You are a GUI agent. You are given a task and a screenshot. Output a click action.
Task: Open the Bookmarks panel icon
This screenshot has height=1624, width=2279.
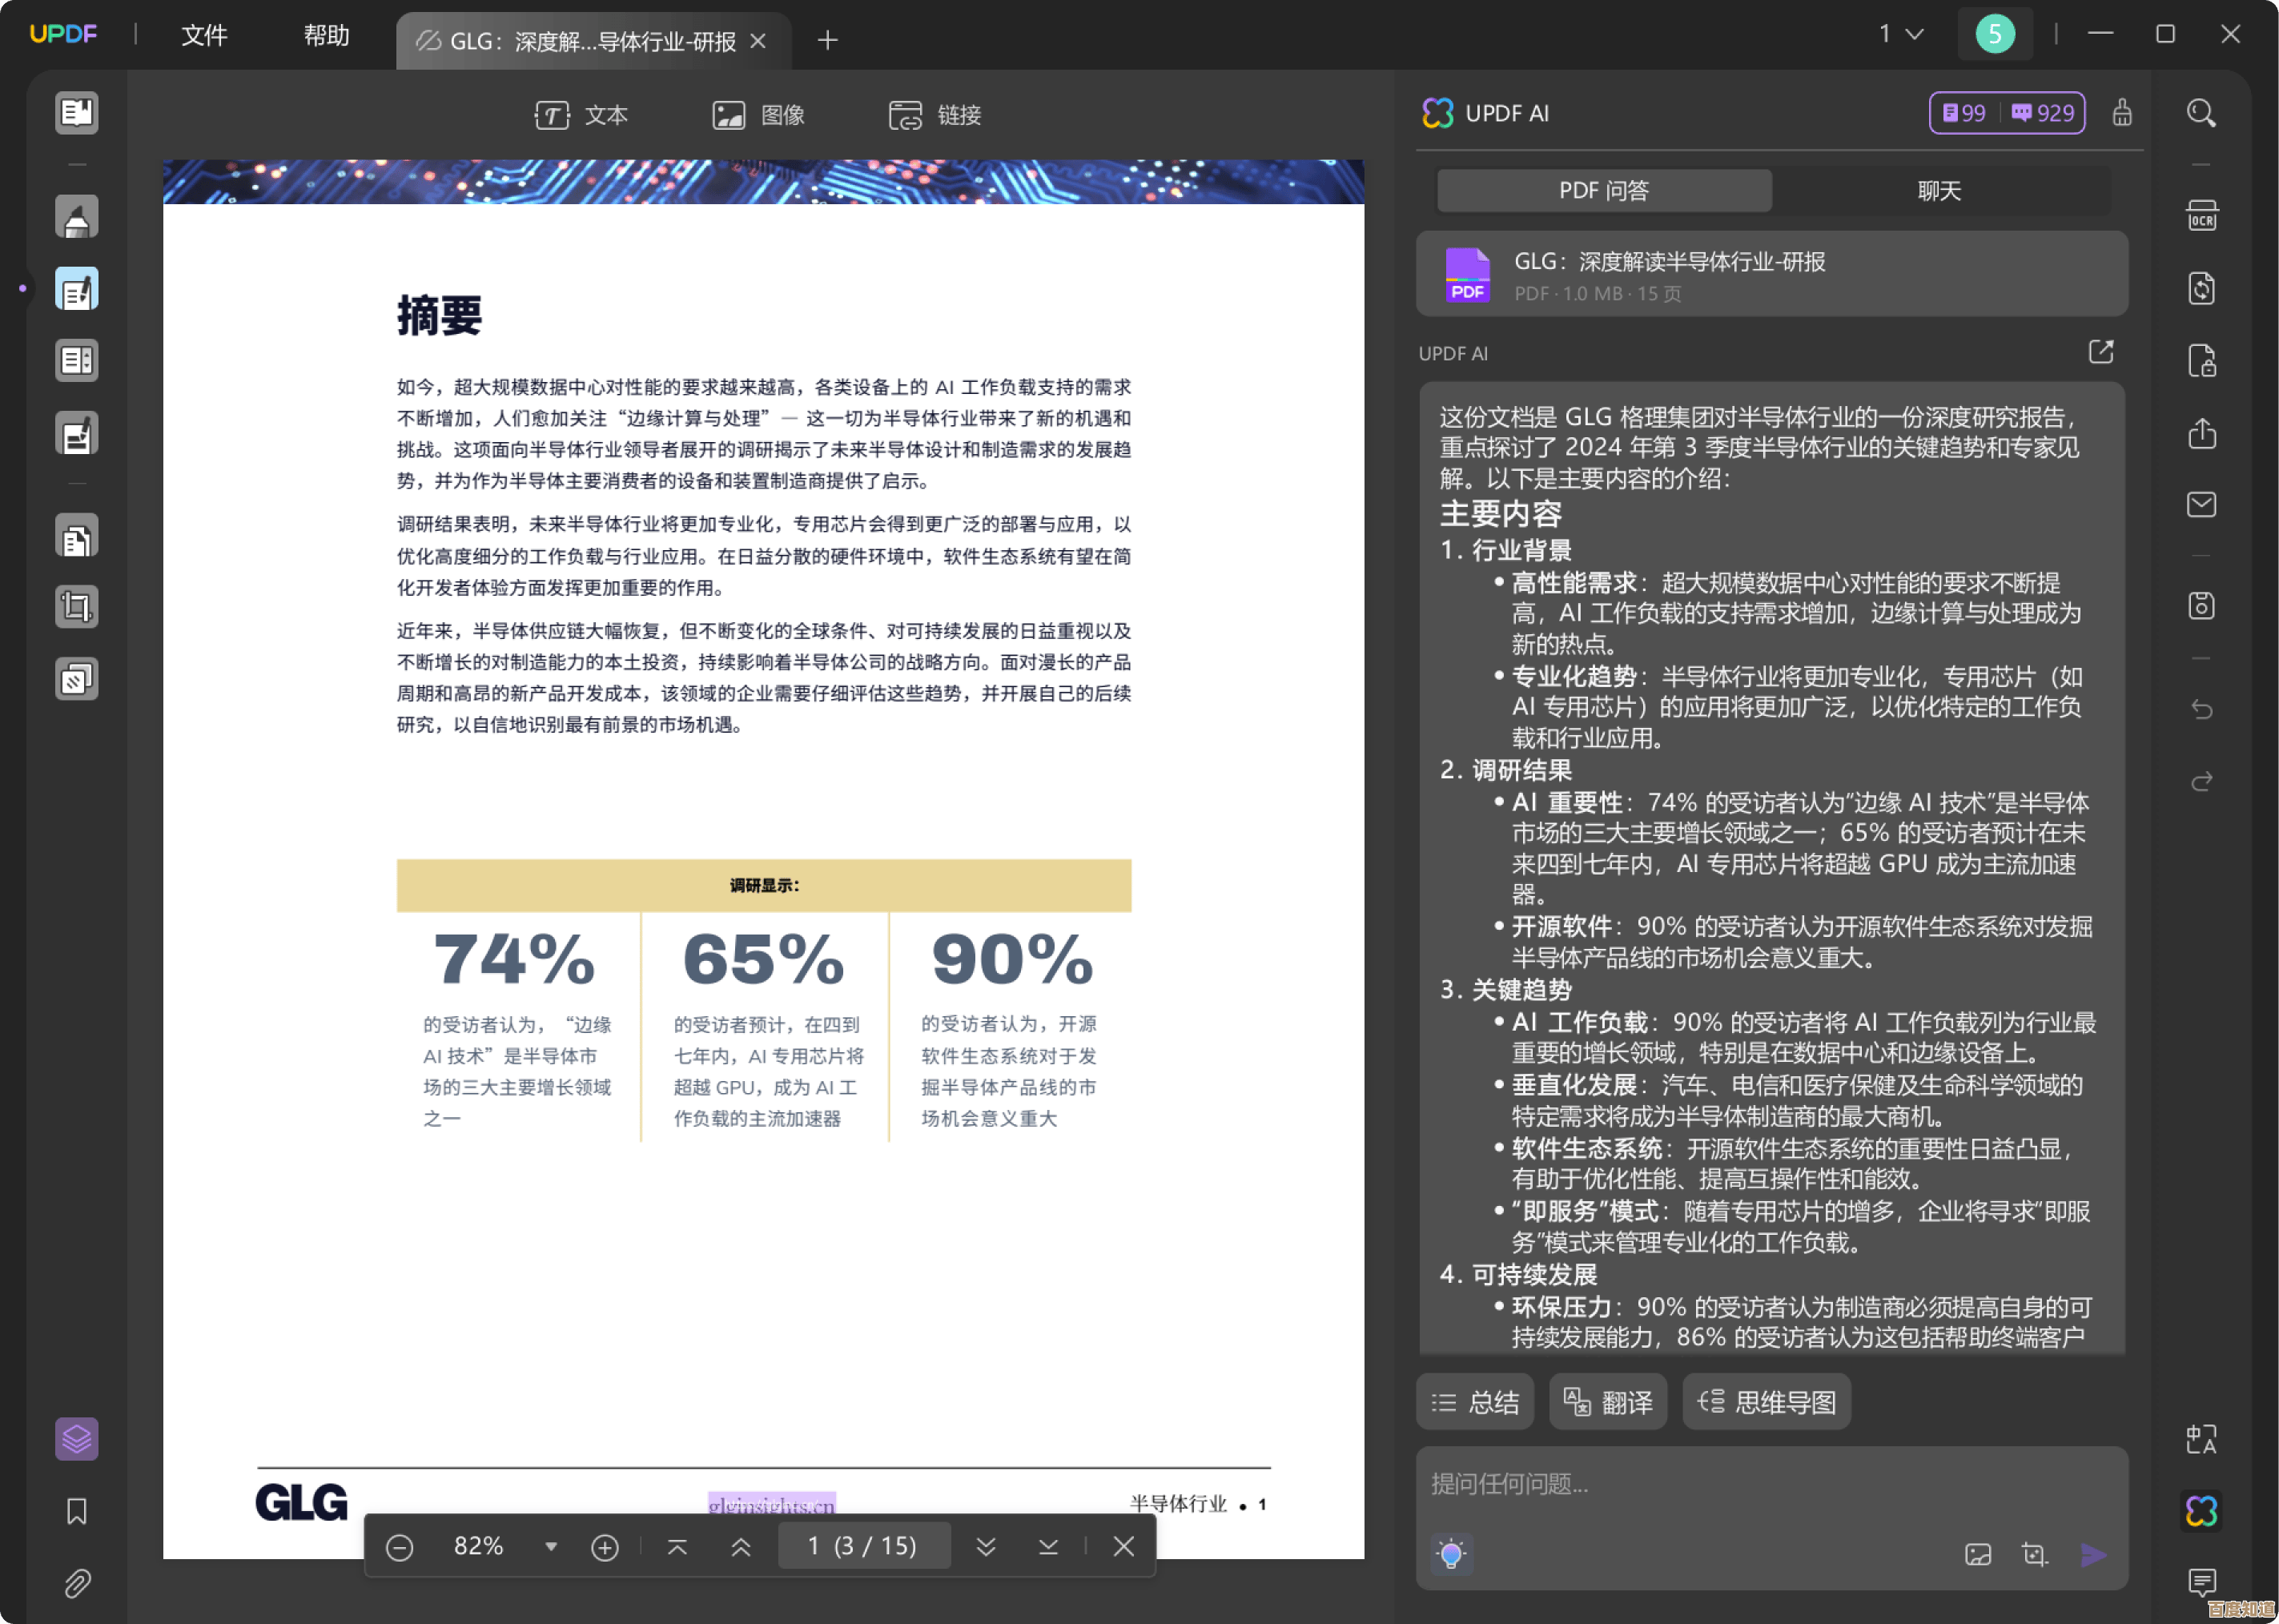click(x=77, y=1511)
